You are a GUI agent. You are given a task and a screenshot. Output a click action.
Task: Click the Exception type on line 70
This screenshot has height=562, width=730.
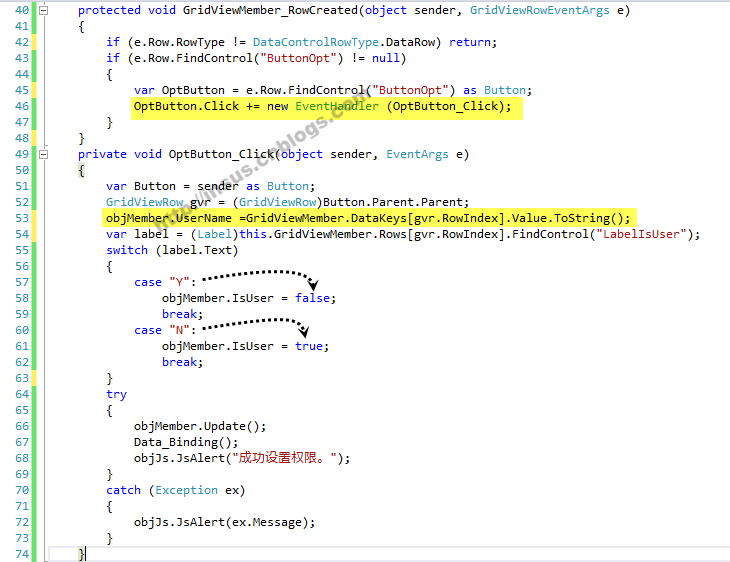tap(186, 490)
